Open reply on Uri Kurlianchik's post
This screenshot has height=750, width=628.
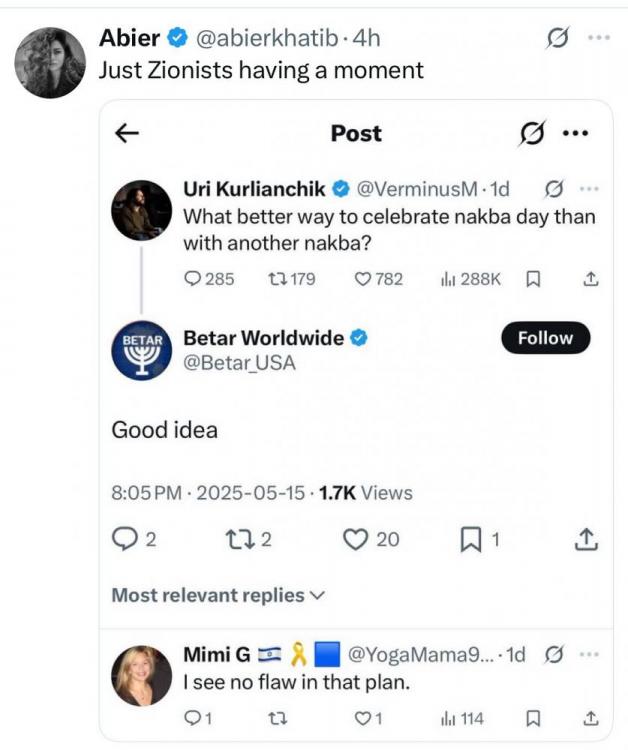pos(193,279)
